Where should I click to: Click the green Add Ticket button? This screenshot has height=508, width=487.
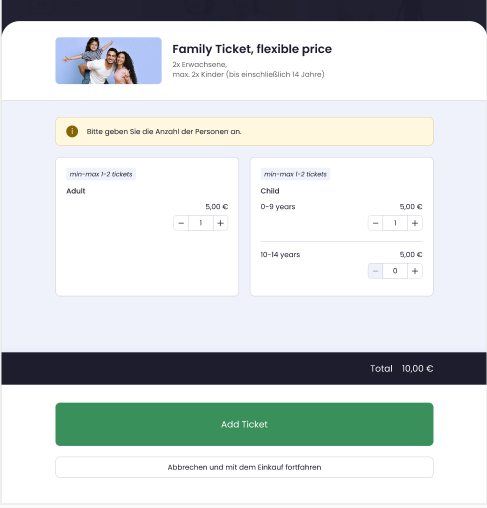244,424
